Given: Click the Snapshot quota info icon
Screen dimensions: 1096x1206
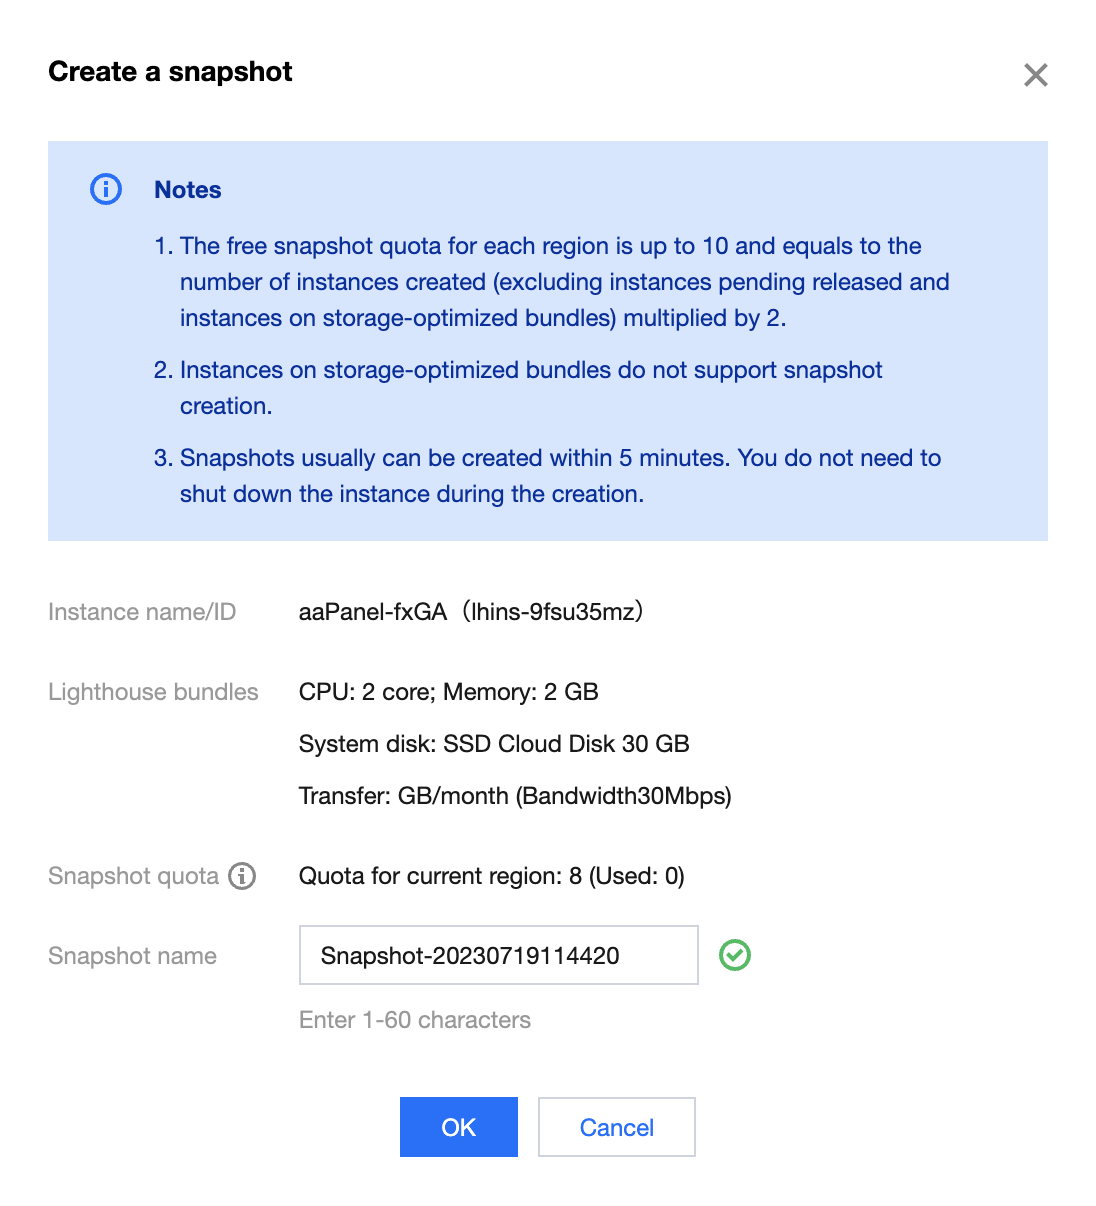Looking at the screenshot, I should [242, 876].
